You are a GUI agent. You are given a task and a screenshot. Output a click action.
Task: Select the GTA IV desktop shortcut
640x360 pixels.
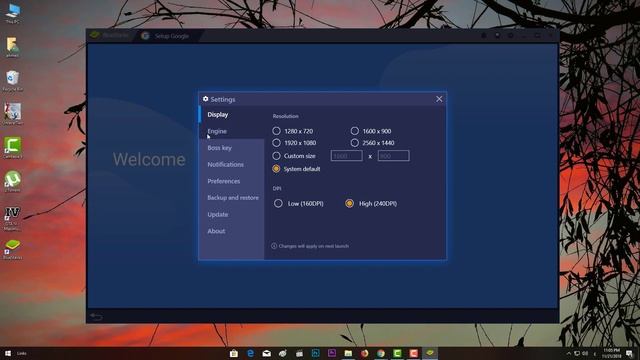tap(13, 218)
